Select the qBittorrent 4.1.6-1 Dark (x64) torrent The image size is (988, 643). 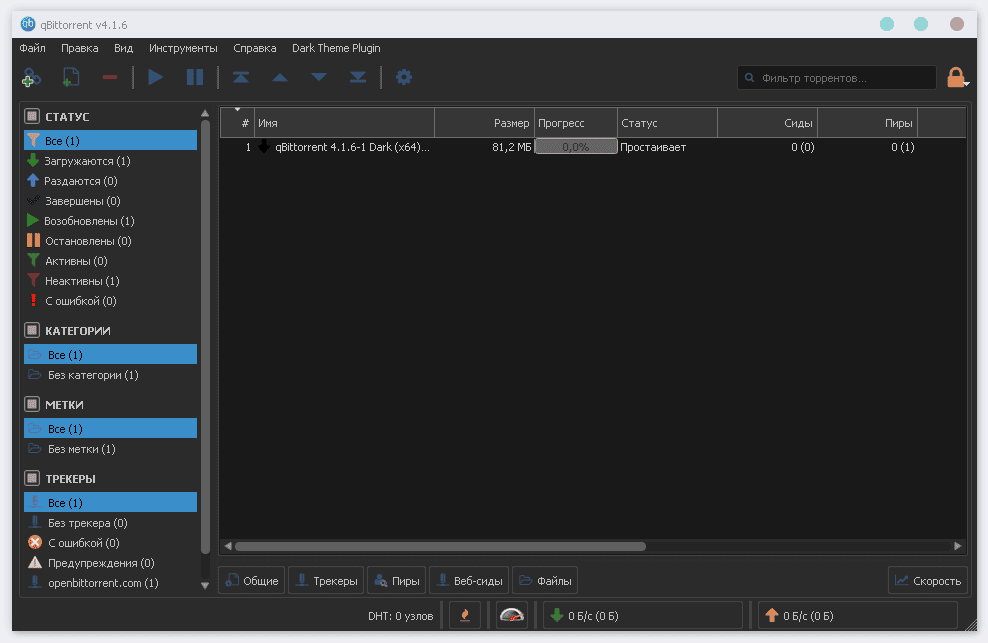tap(352, 147)
